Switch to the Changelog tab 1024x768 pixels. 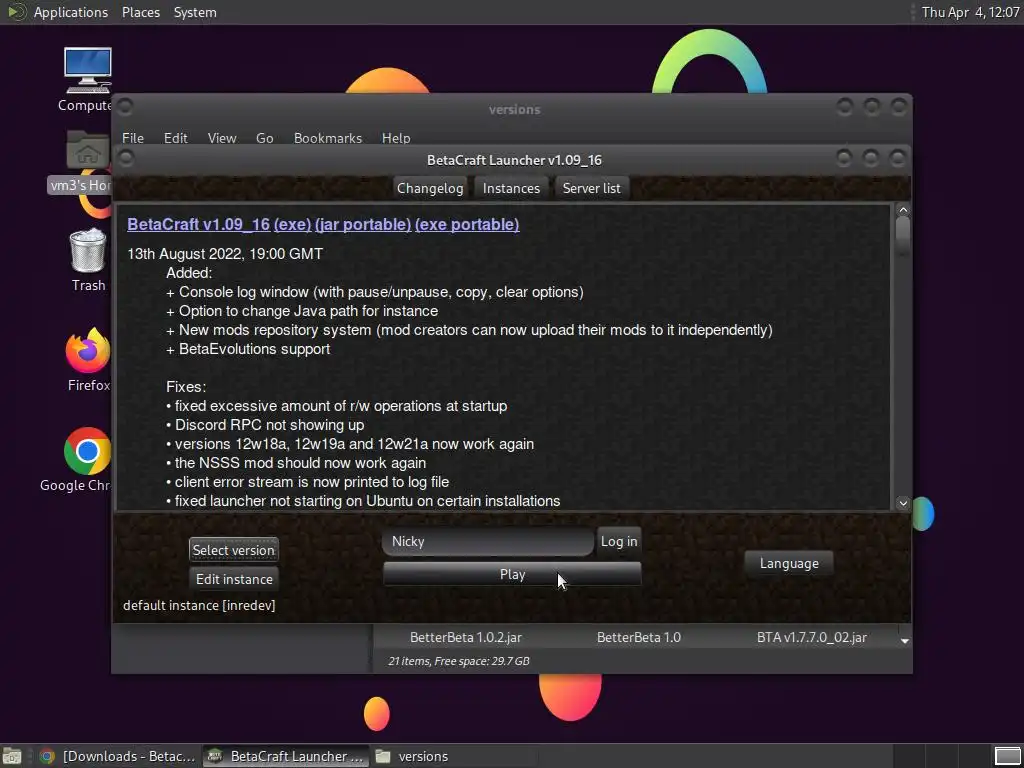coord(430,188)
